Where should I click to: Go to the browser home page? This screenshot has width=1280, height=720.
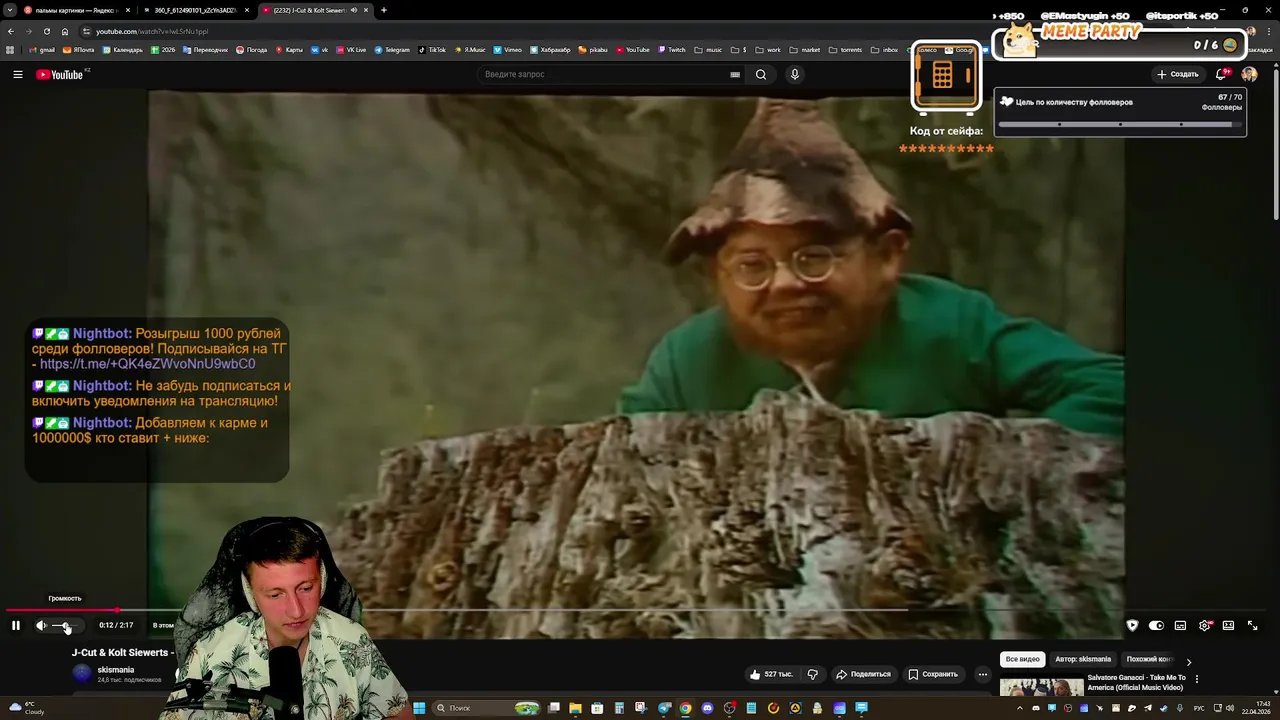[x=65, y=31]
